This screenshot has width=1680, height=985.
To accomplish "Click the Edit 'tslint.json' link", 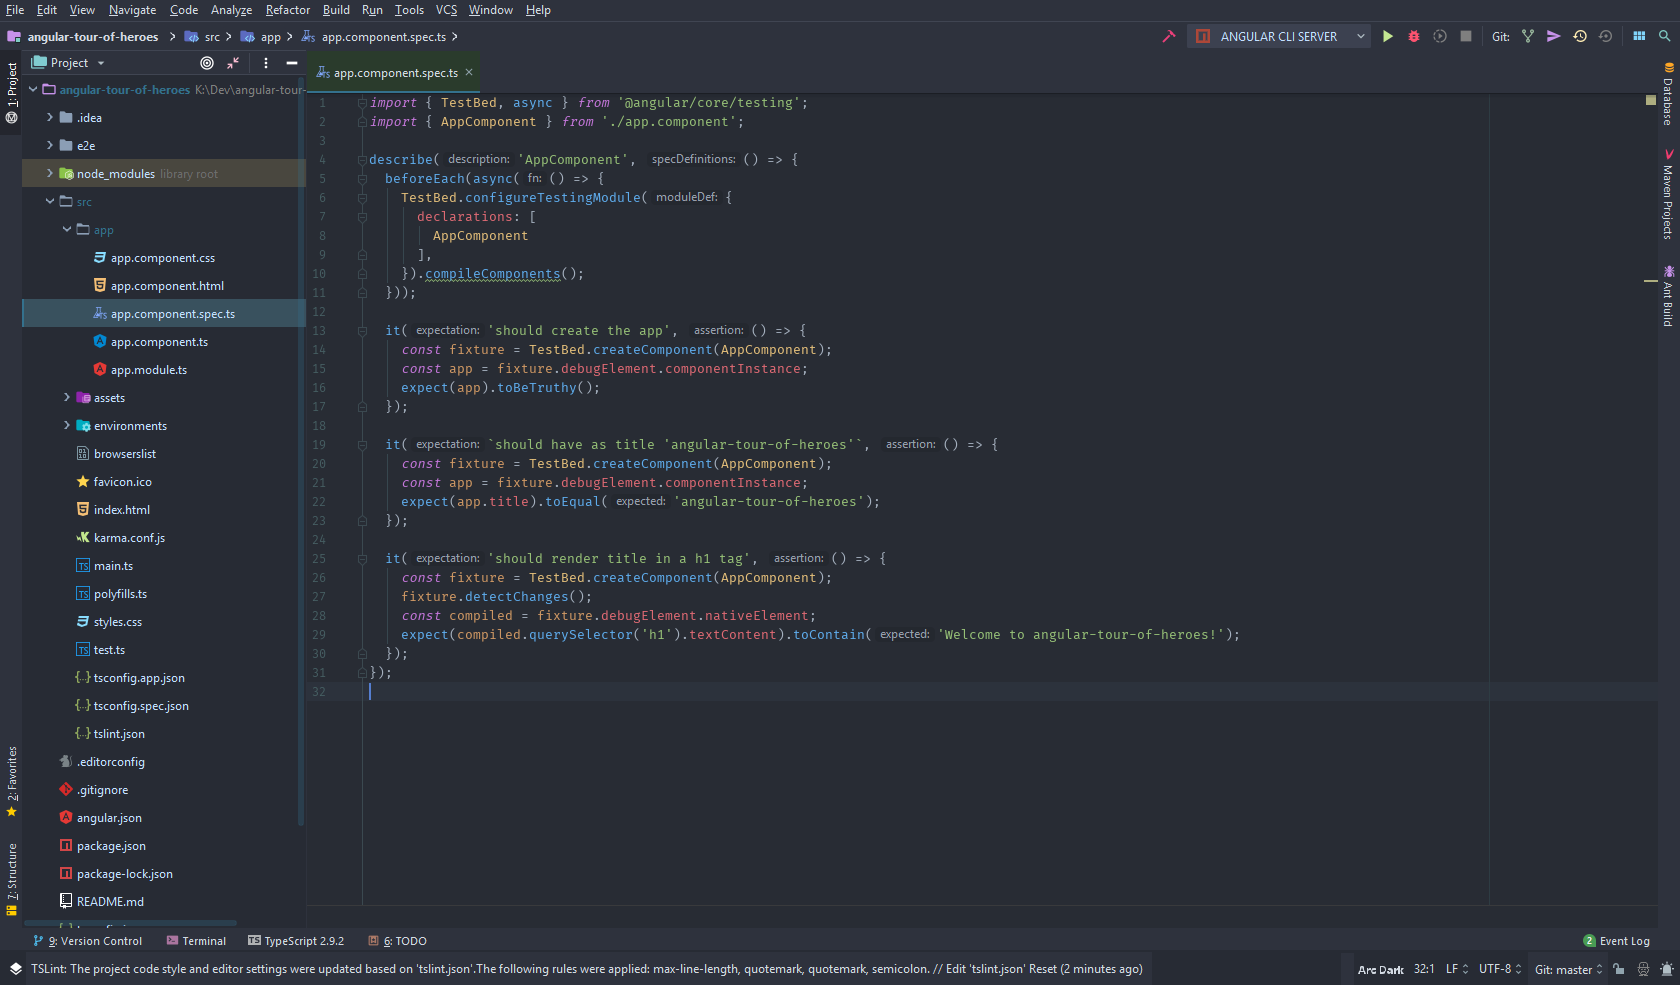I will click(985, 969).
